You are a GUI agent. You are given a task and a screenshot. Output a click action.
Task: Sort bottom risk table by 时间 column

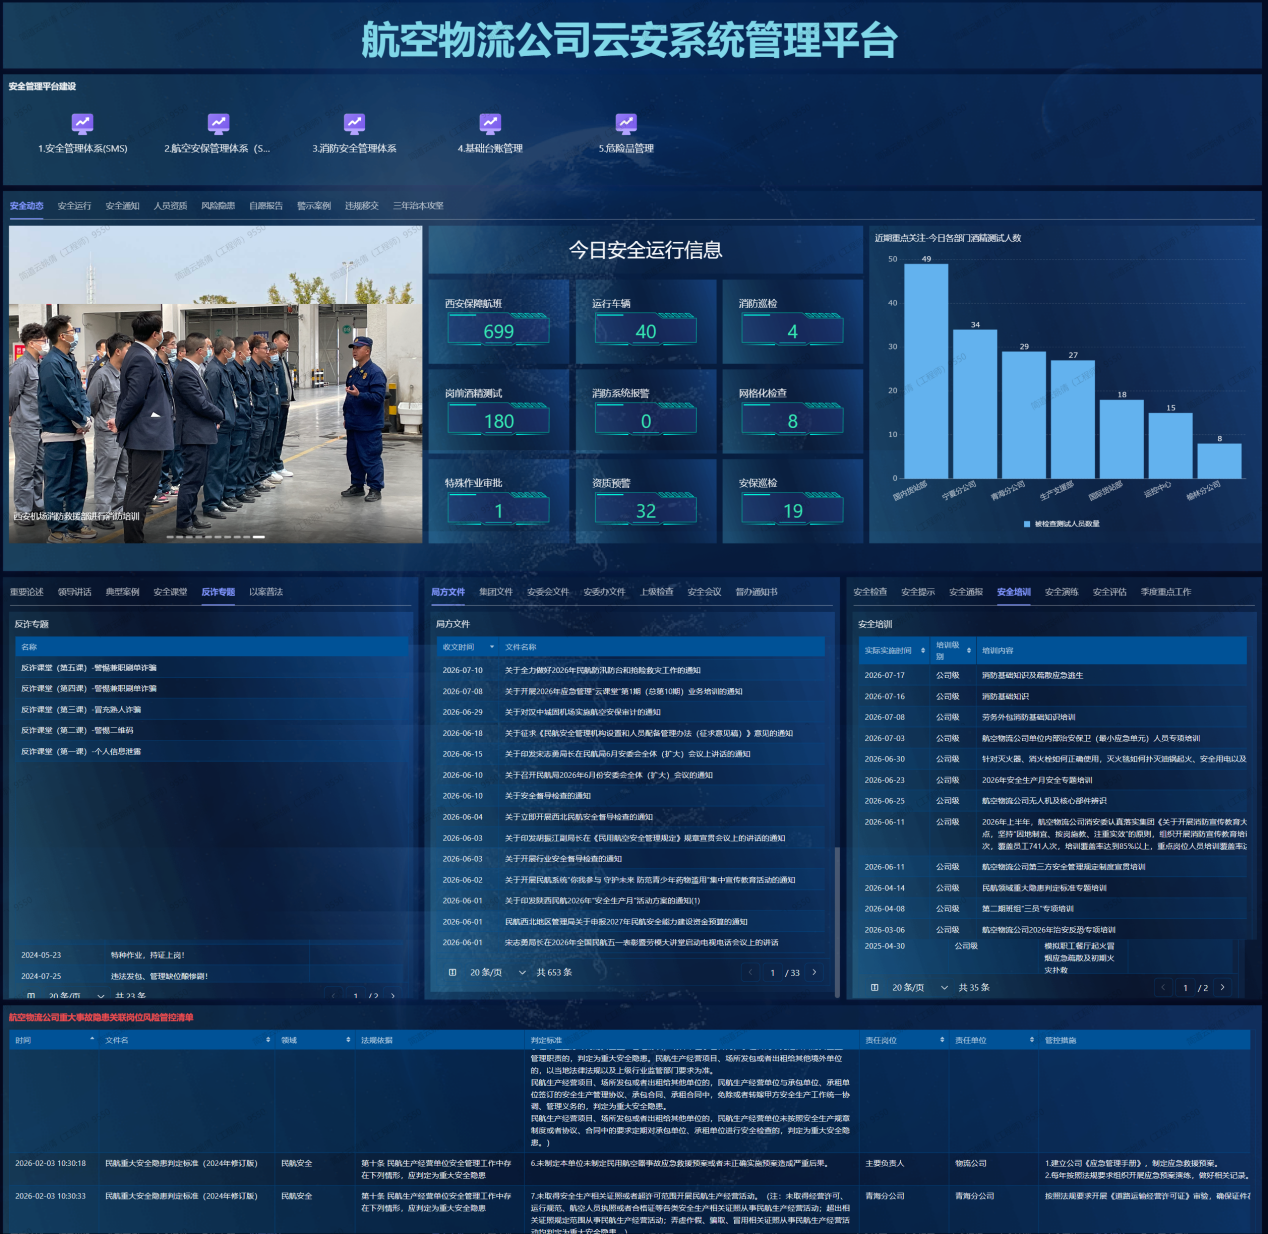tap(92, 1040)
